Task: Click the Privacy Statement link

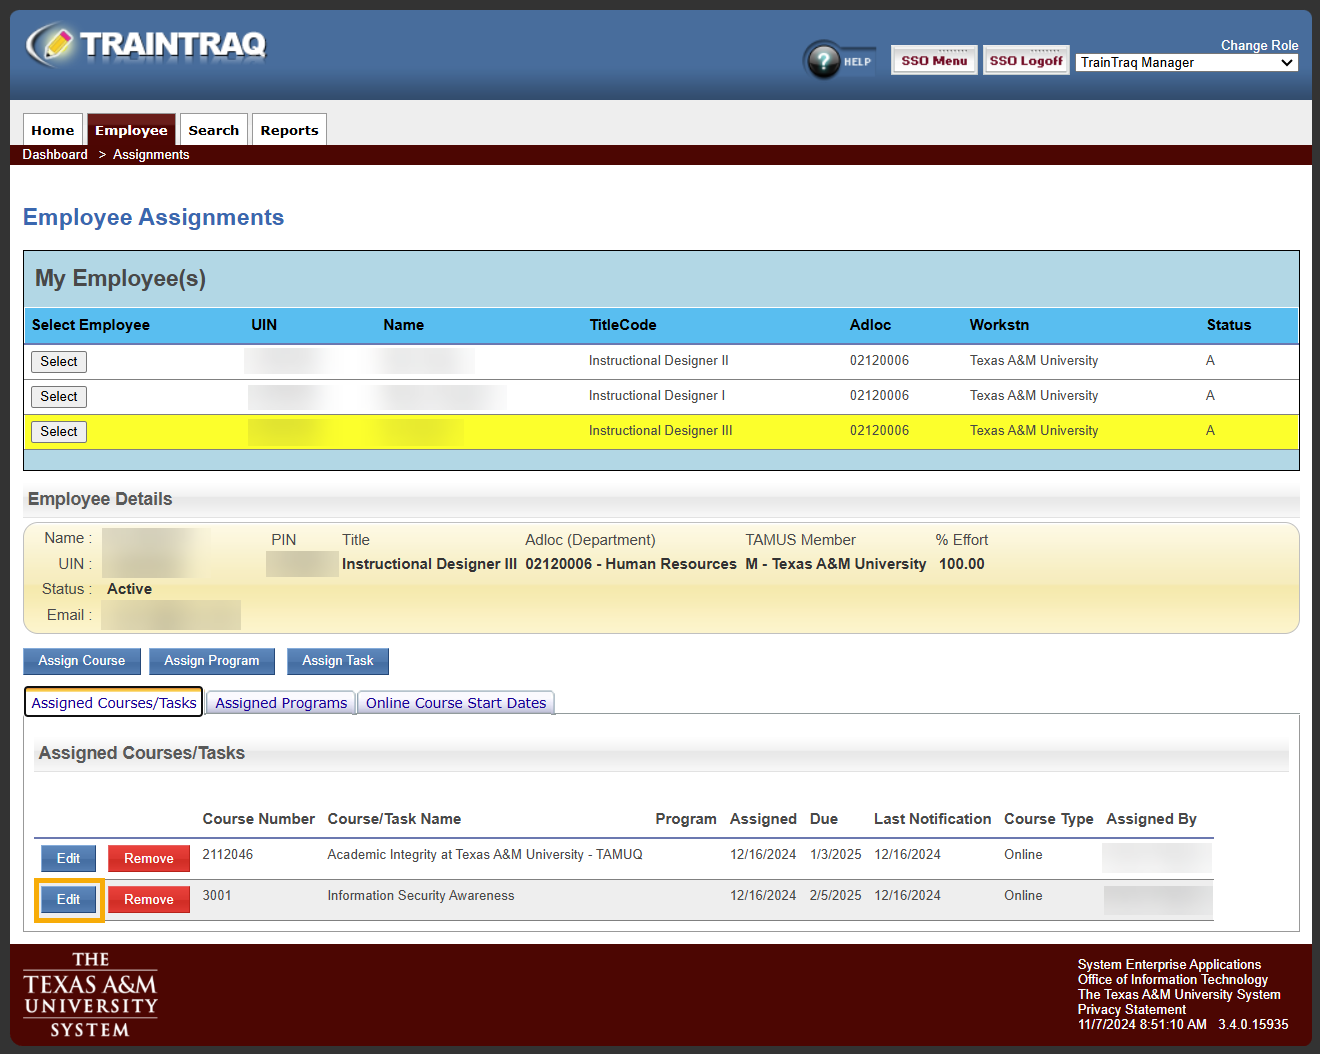Action: tap(1131, 1009)
